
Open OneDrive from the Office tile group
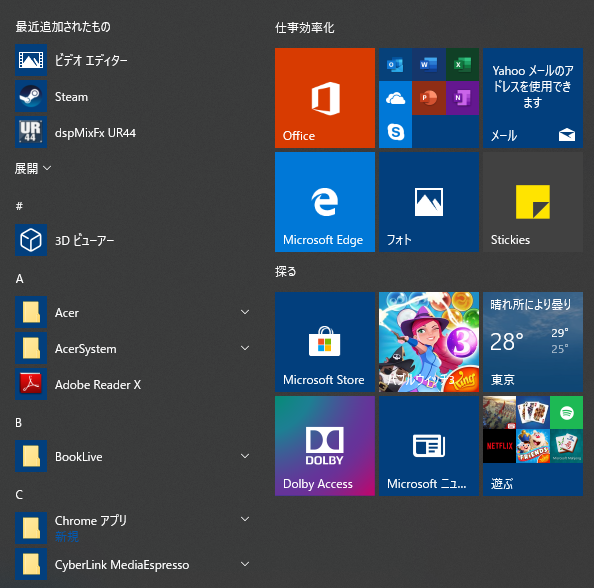(x=395, y=98)
